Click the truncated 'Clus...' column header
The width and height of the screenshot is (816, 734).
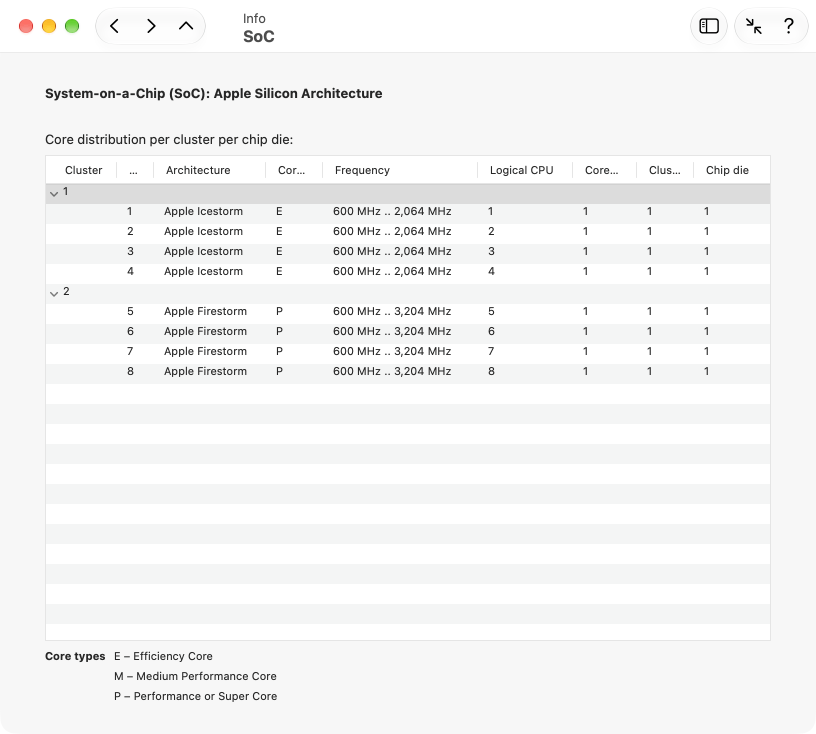pos(665,170)
